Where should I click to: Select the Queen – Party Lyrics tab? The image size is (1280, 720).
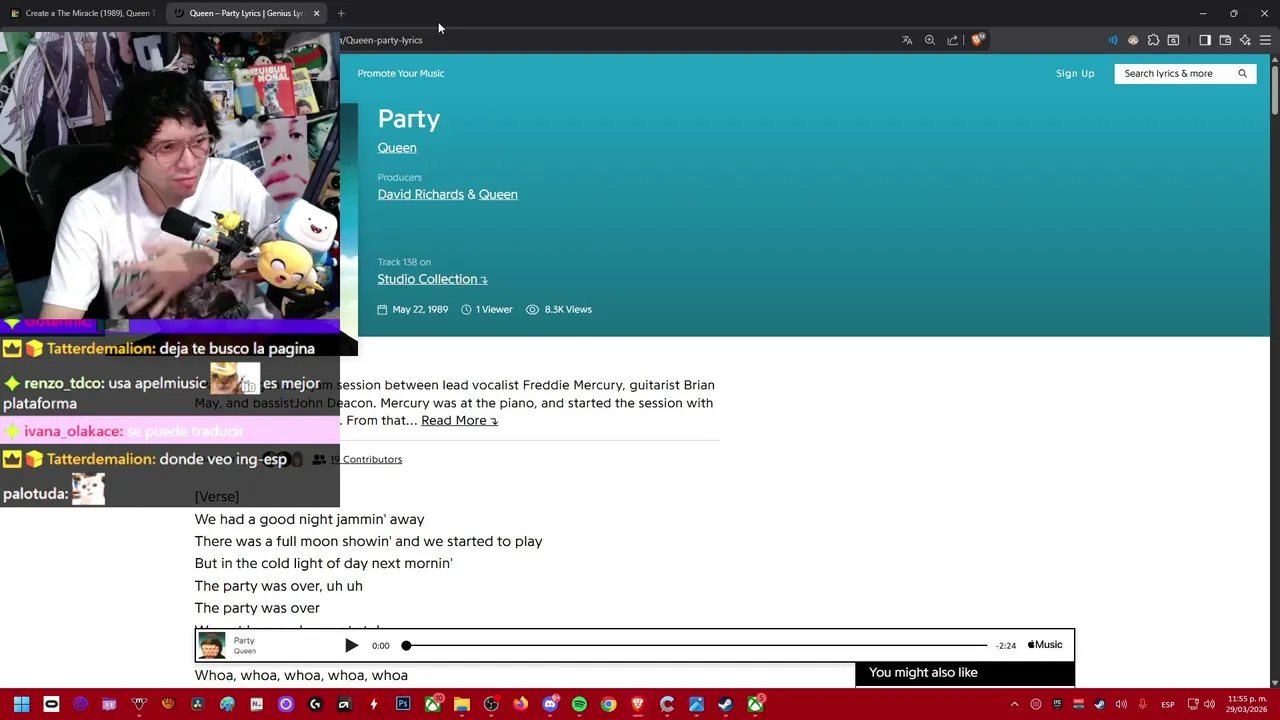245,13
